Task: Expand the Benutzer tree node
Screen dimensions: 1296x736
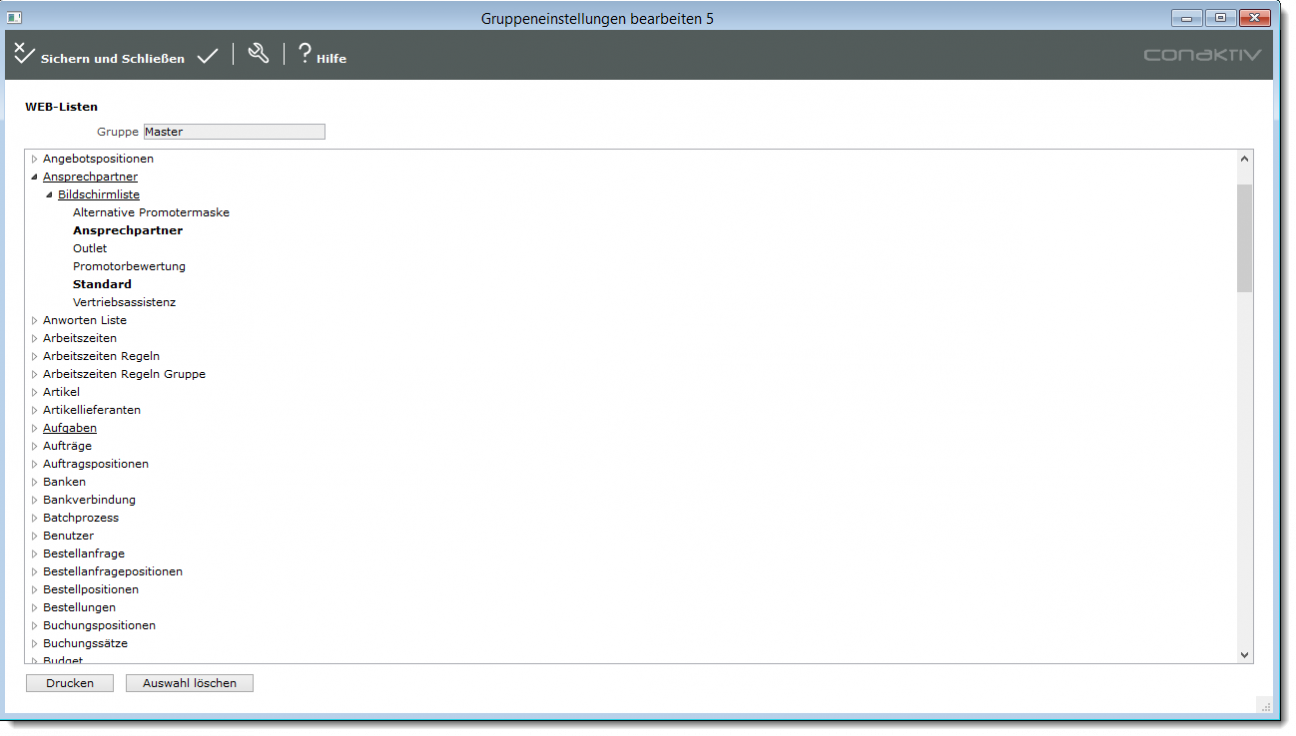Action: (x=34, y=537)
